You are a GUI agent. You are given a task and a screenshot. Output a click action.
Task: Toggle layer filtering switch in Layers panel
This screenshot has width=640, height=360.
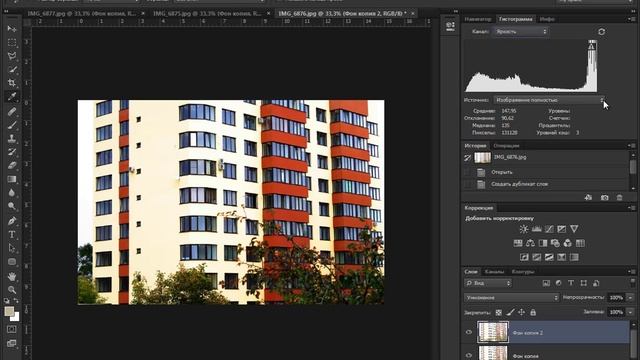pyautogui.click(x=633, y=282)
